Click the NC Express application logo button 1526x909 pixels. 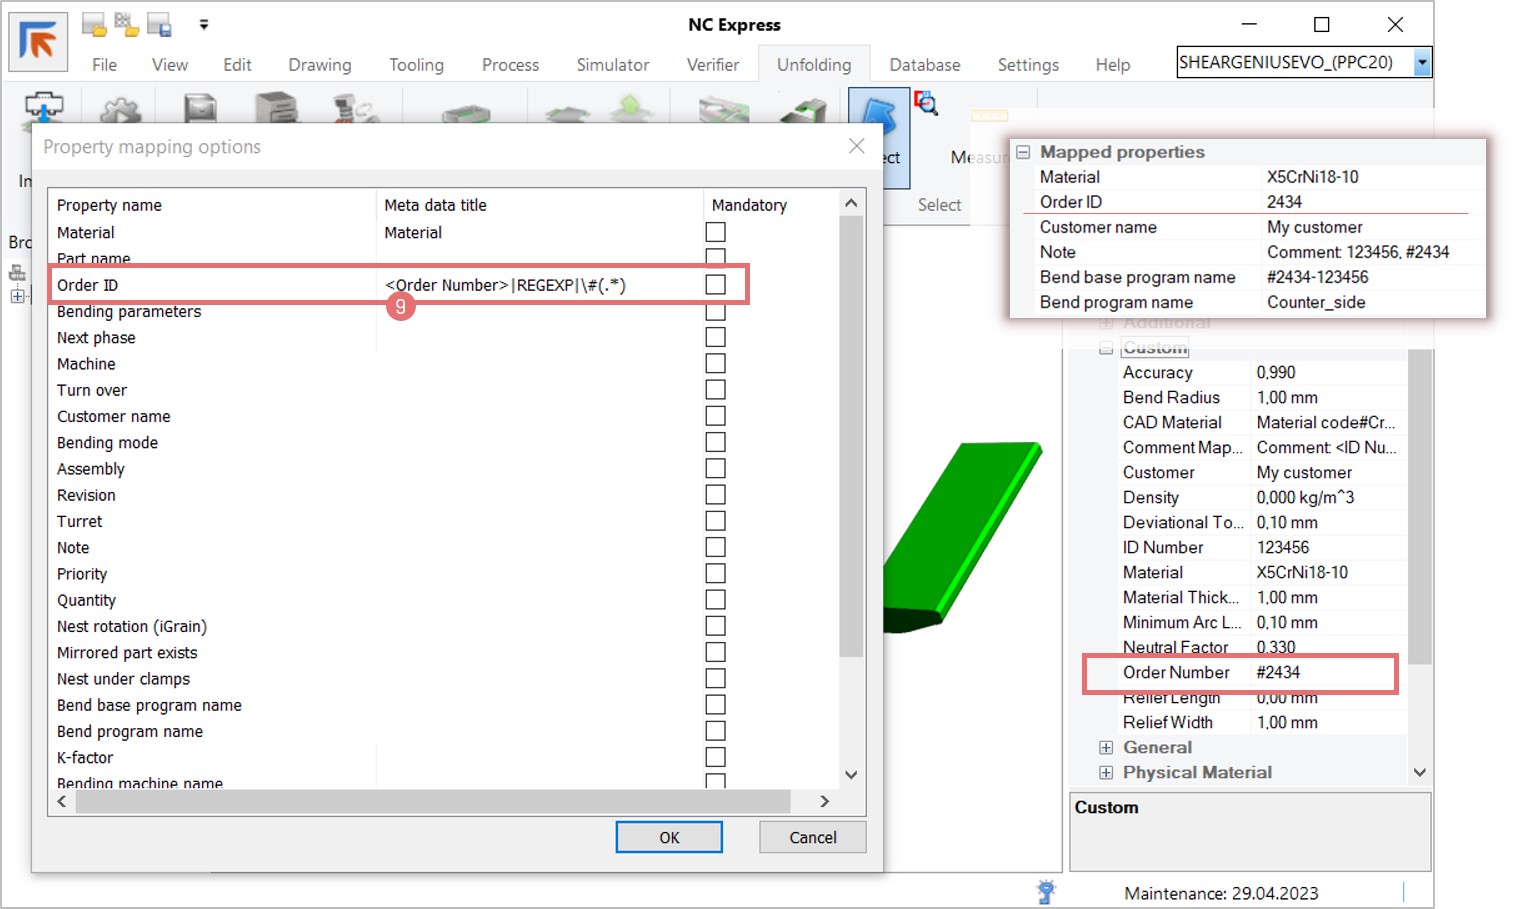click(38, 42)
